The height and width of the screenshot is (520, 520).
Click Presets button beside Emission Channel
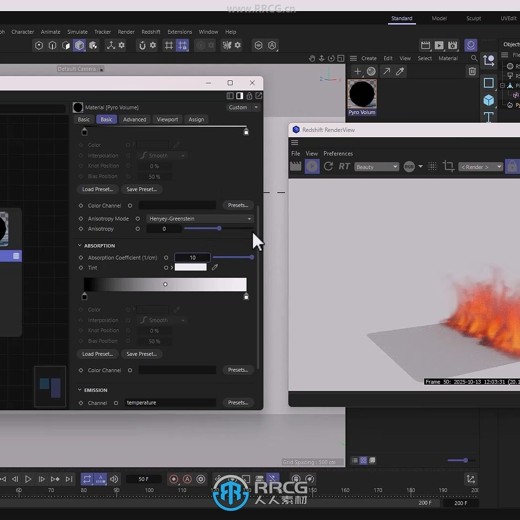(238, 403)
